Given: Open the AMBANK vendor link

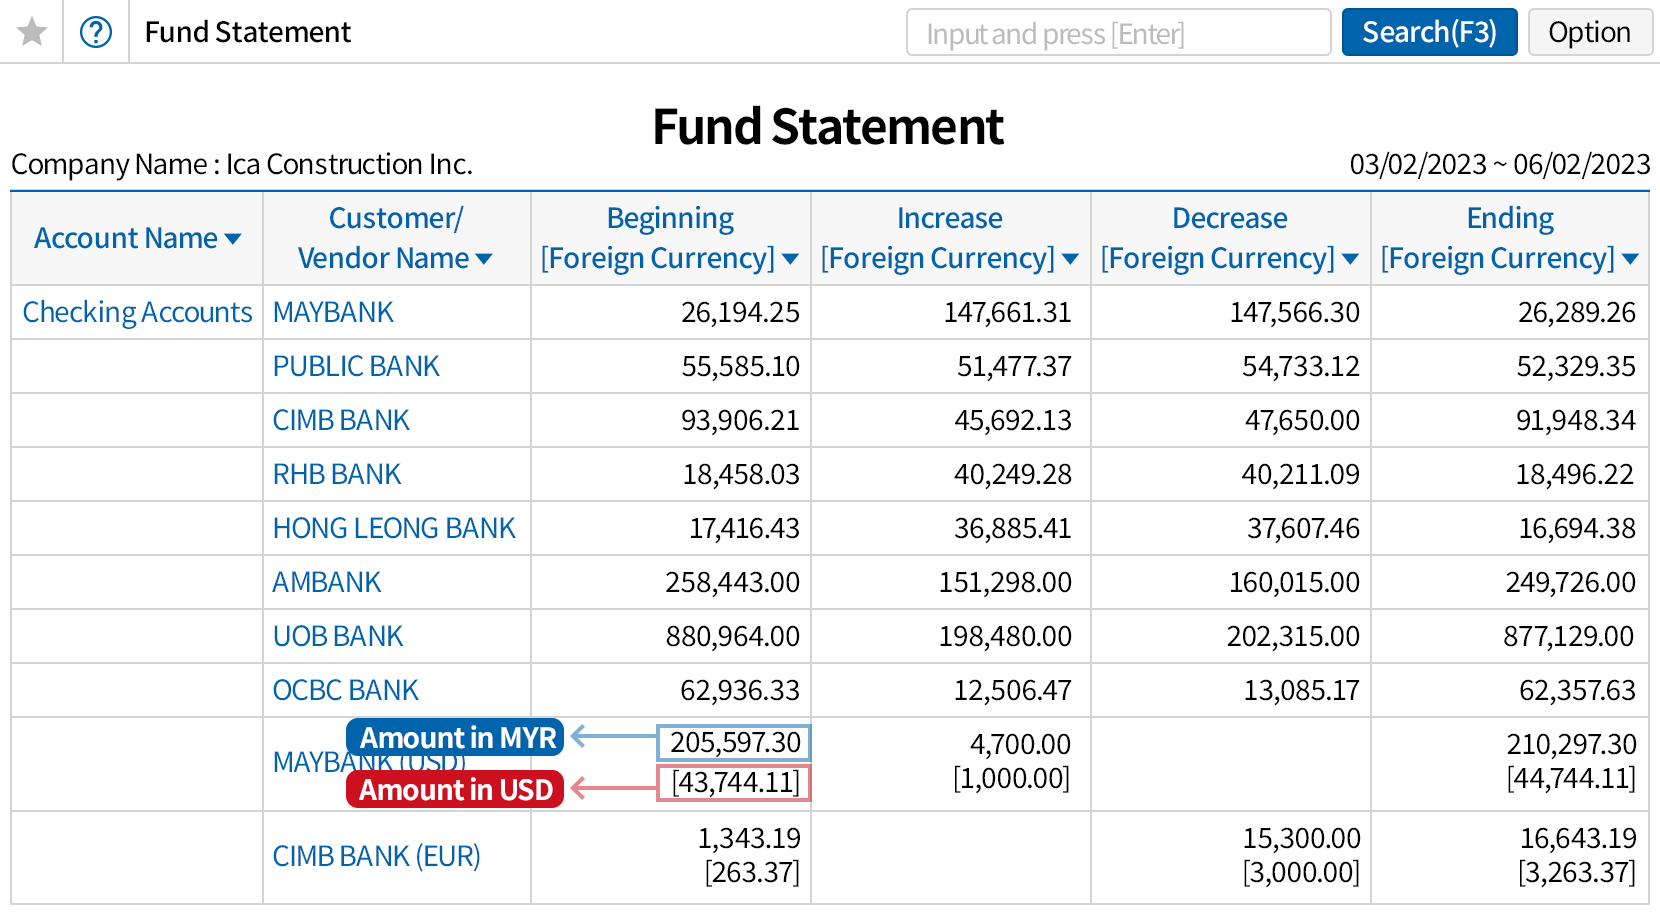Looking at the screenshot, I should pos(327,582).
